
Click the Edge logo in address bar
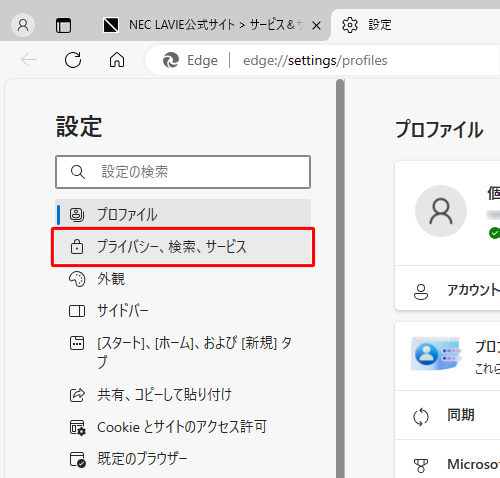pyautogui.click(x=171, y=60)
